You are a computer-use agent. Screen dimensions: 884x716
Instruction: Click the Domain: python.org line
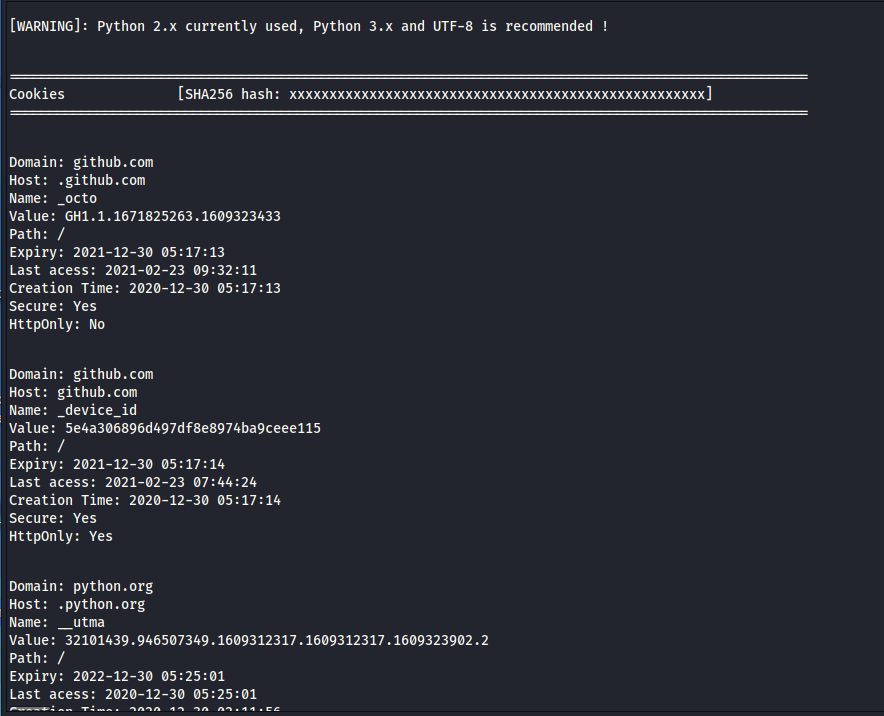click(81, 586)
